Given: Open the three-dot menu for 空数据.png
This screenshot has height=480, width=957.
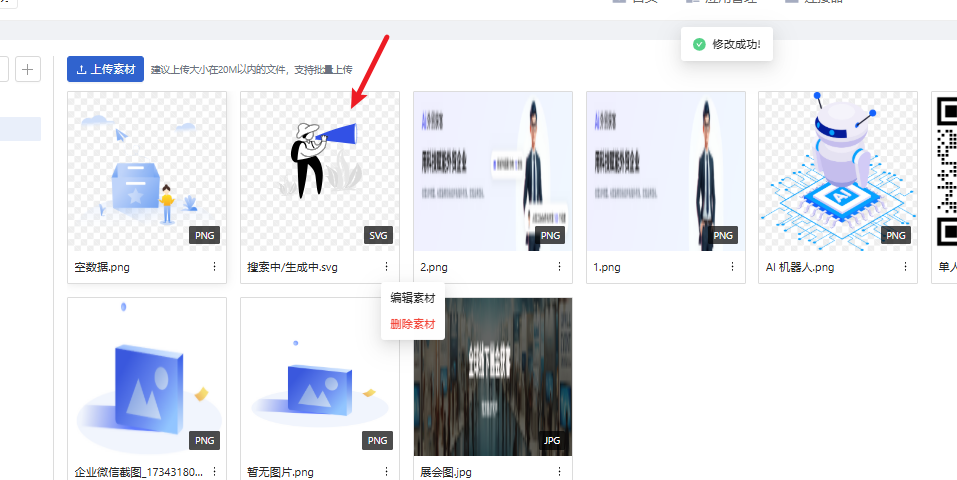Looking at the screenshot, I should tap(214, 267).
